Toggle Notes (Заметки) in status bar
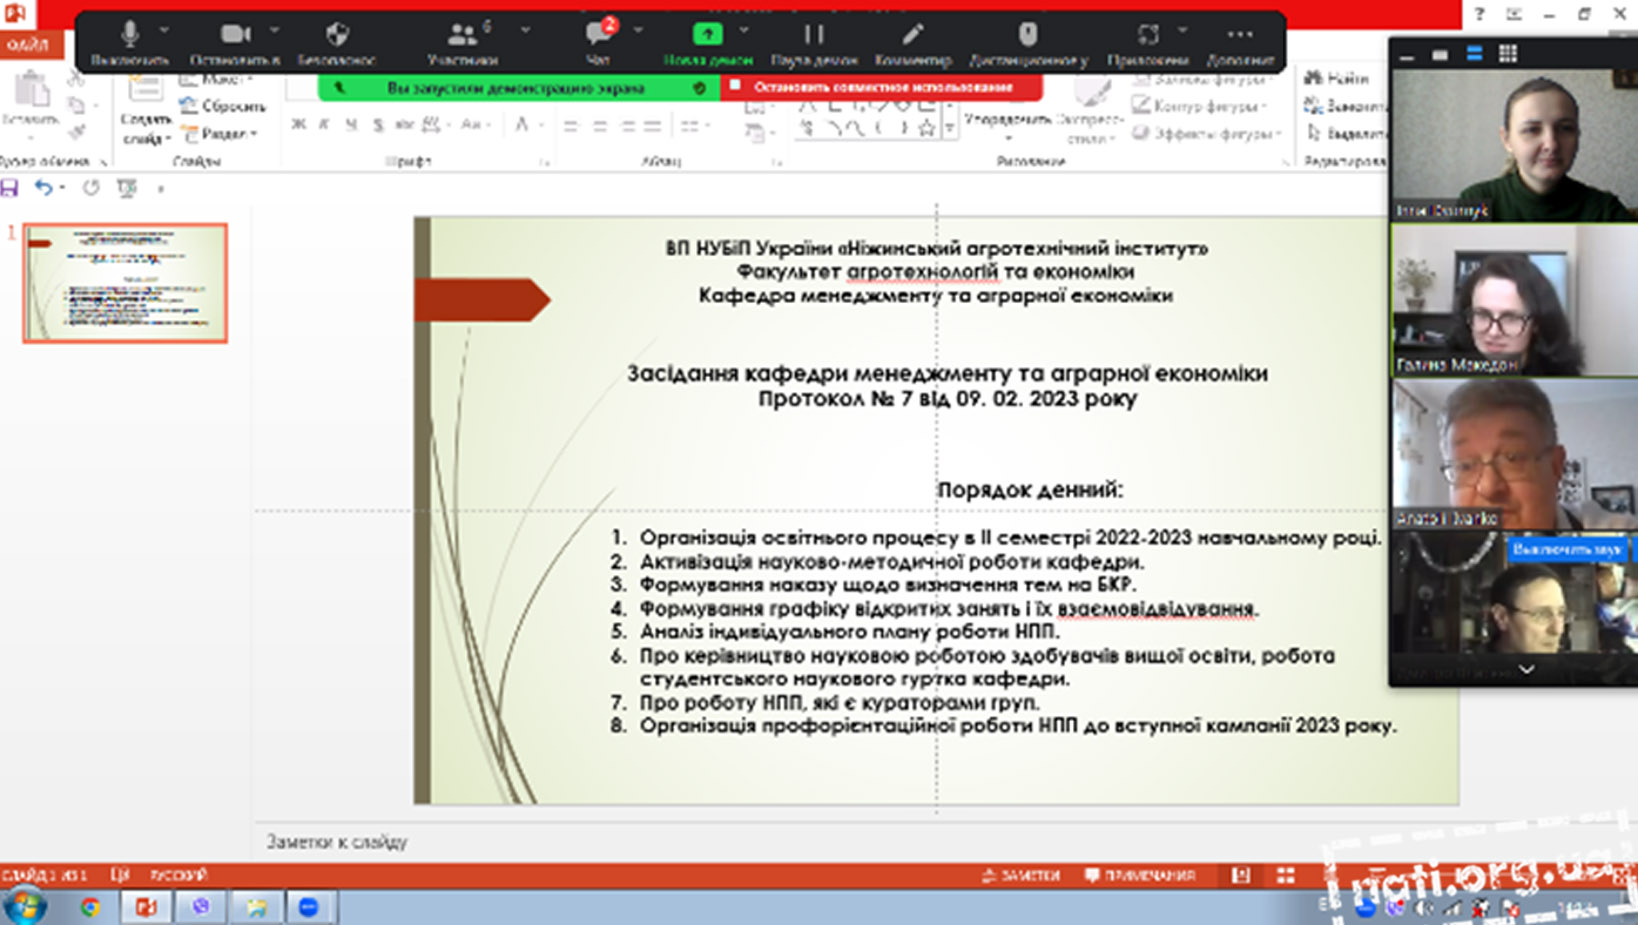Image resolution: width=1638 pixels, height=925 pixels. tap(1020, 875)
